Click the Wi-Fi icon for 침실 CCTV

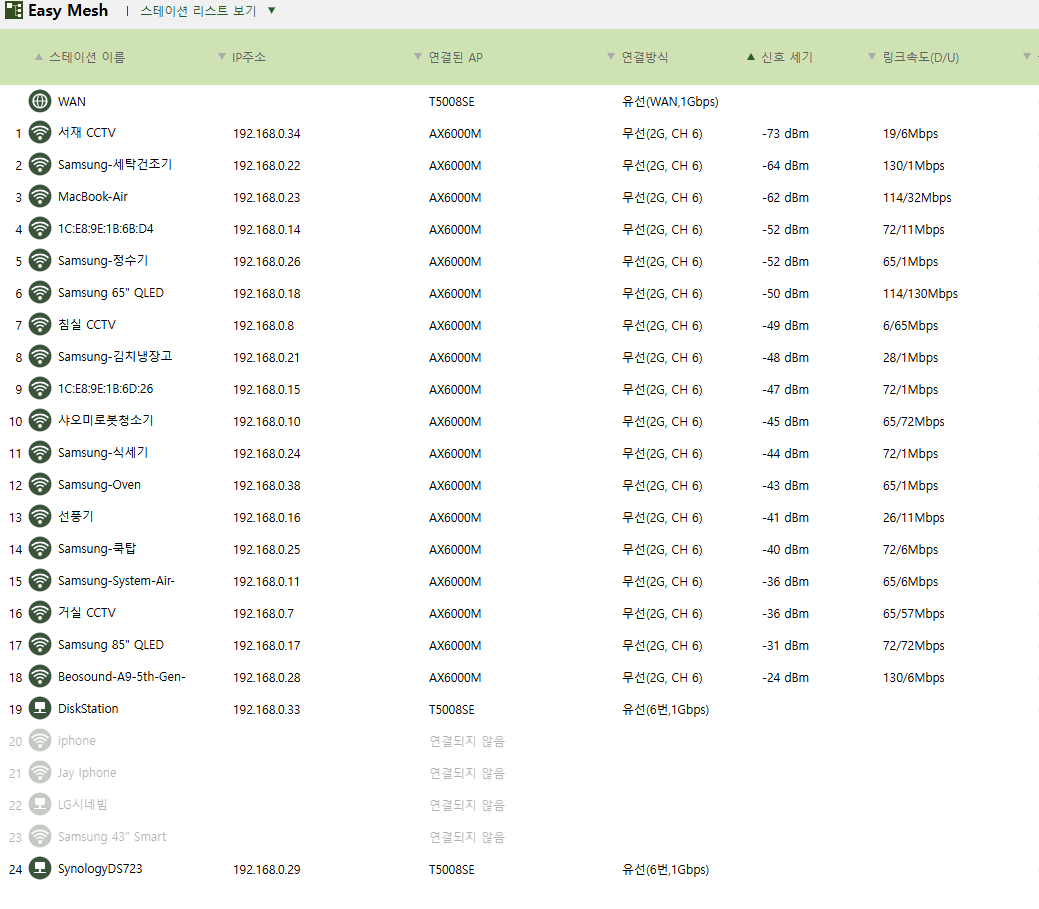coord(40,325)
